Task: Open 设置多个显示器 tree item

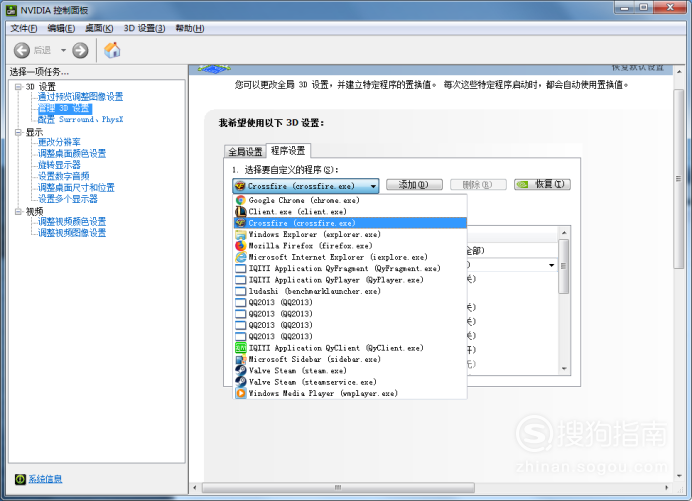Action: (68, 199)
